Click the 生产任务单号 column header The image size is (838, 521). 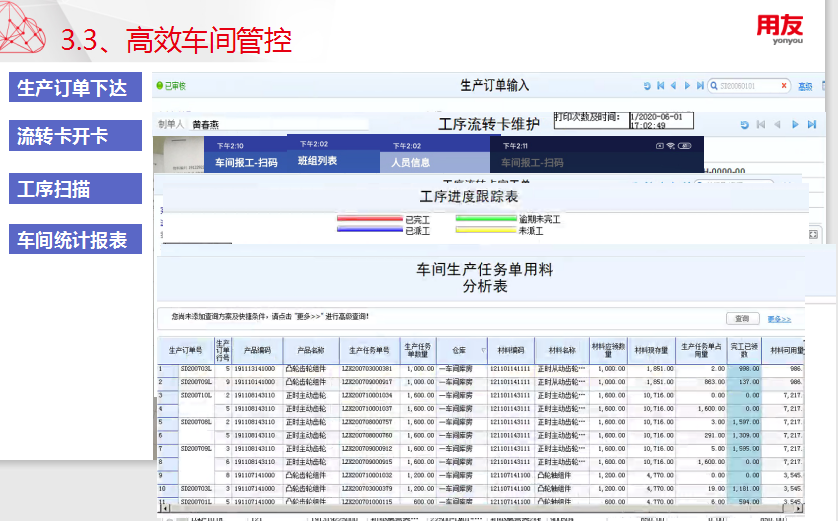point(369,351)
